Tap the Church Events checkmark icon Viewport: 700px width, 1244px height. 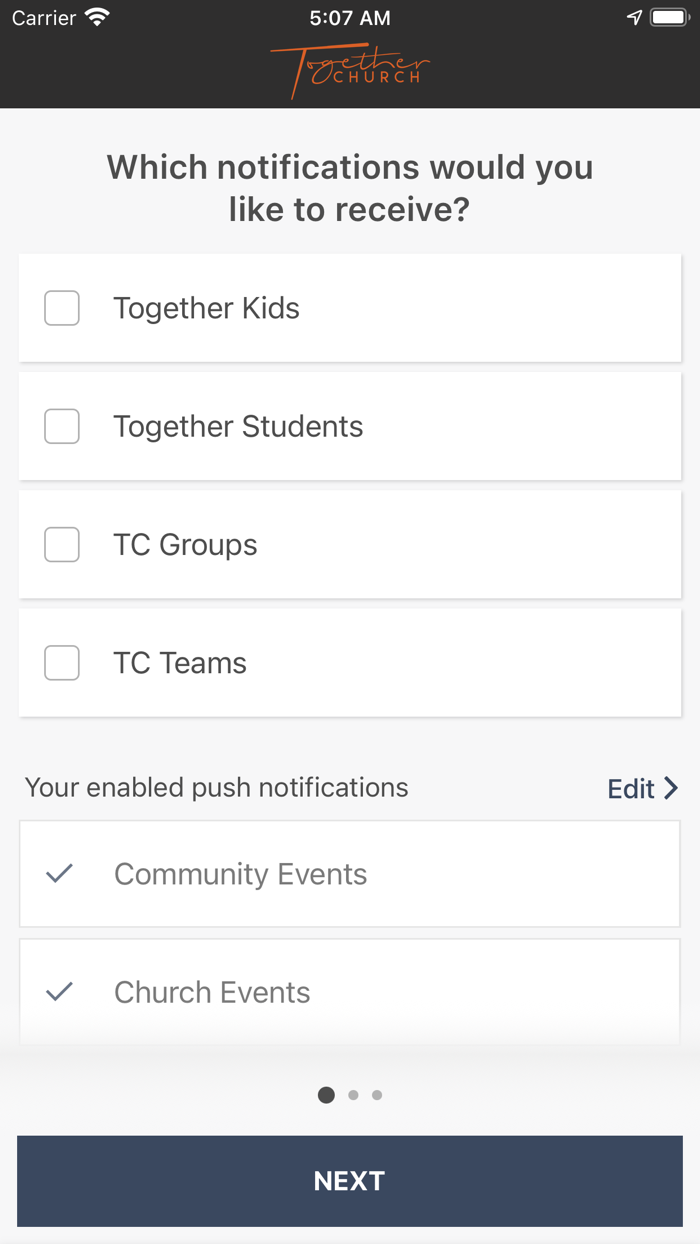coord(60,992)
